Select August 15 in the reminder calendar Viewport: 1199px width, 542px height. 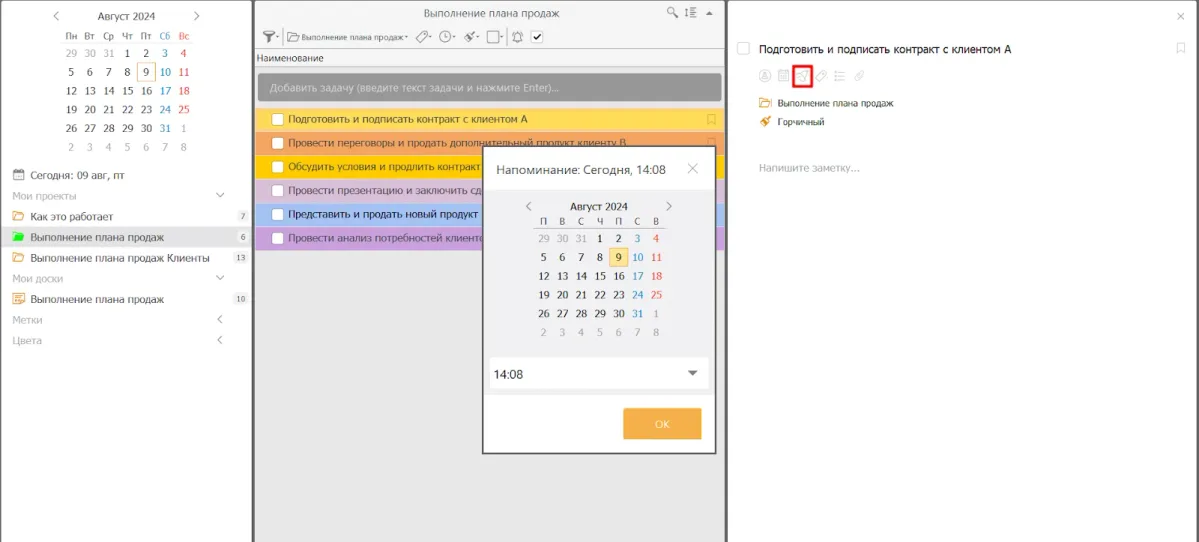click(x=600, y=276)
